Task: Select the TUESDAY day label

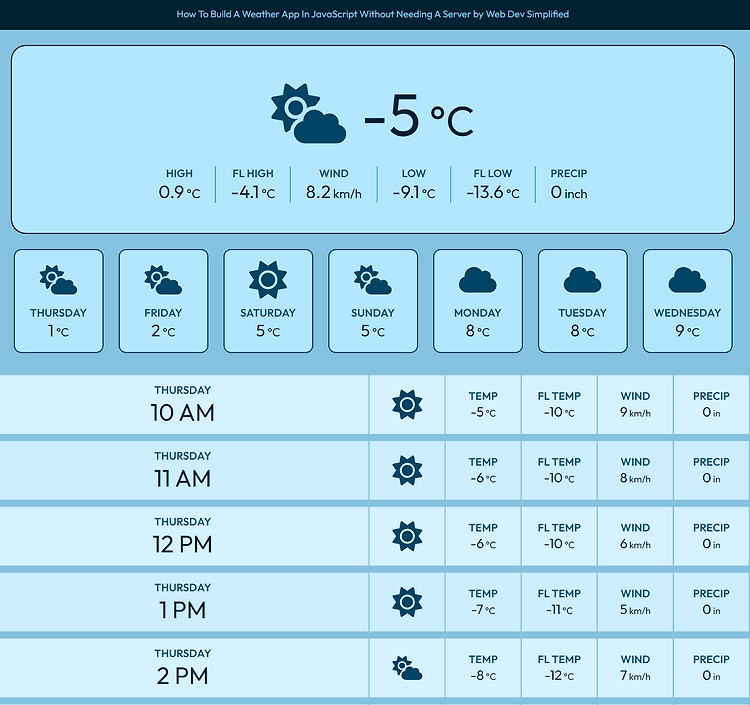Action: click(x=582, y=313)
